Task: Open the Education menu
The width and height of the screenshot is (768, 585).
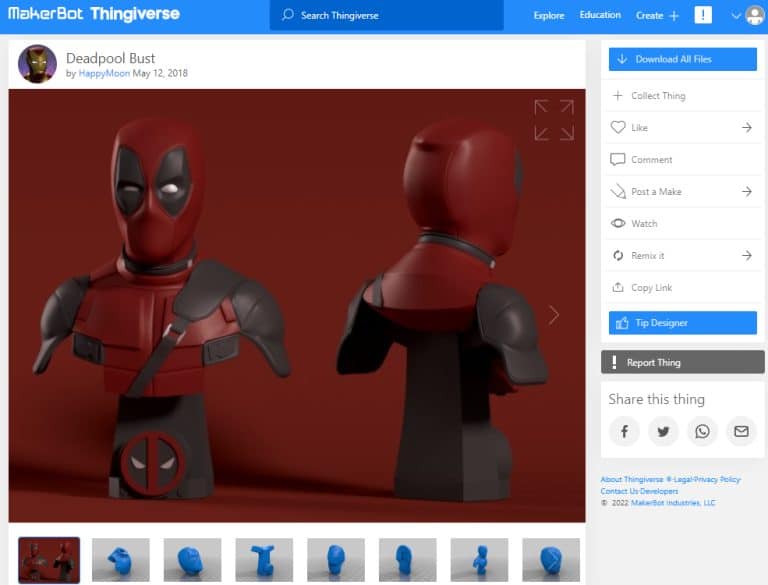Action: coord(600,15)
